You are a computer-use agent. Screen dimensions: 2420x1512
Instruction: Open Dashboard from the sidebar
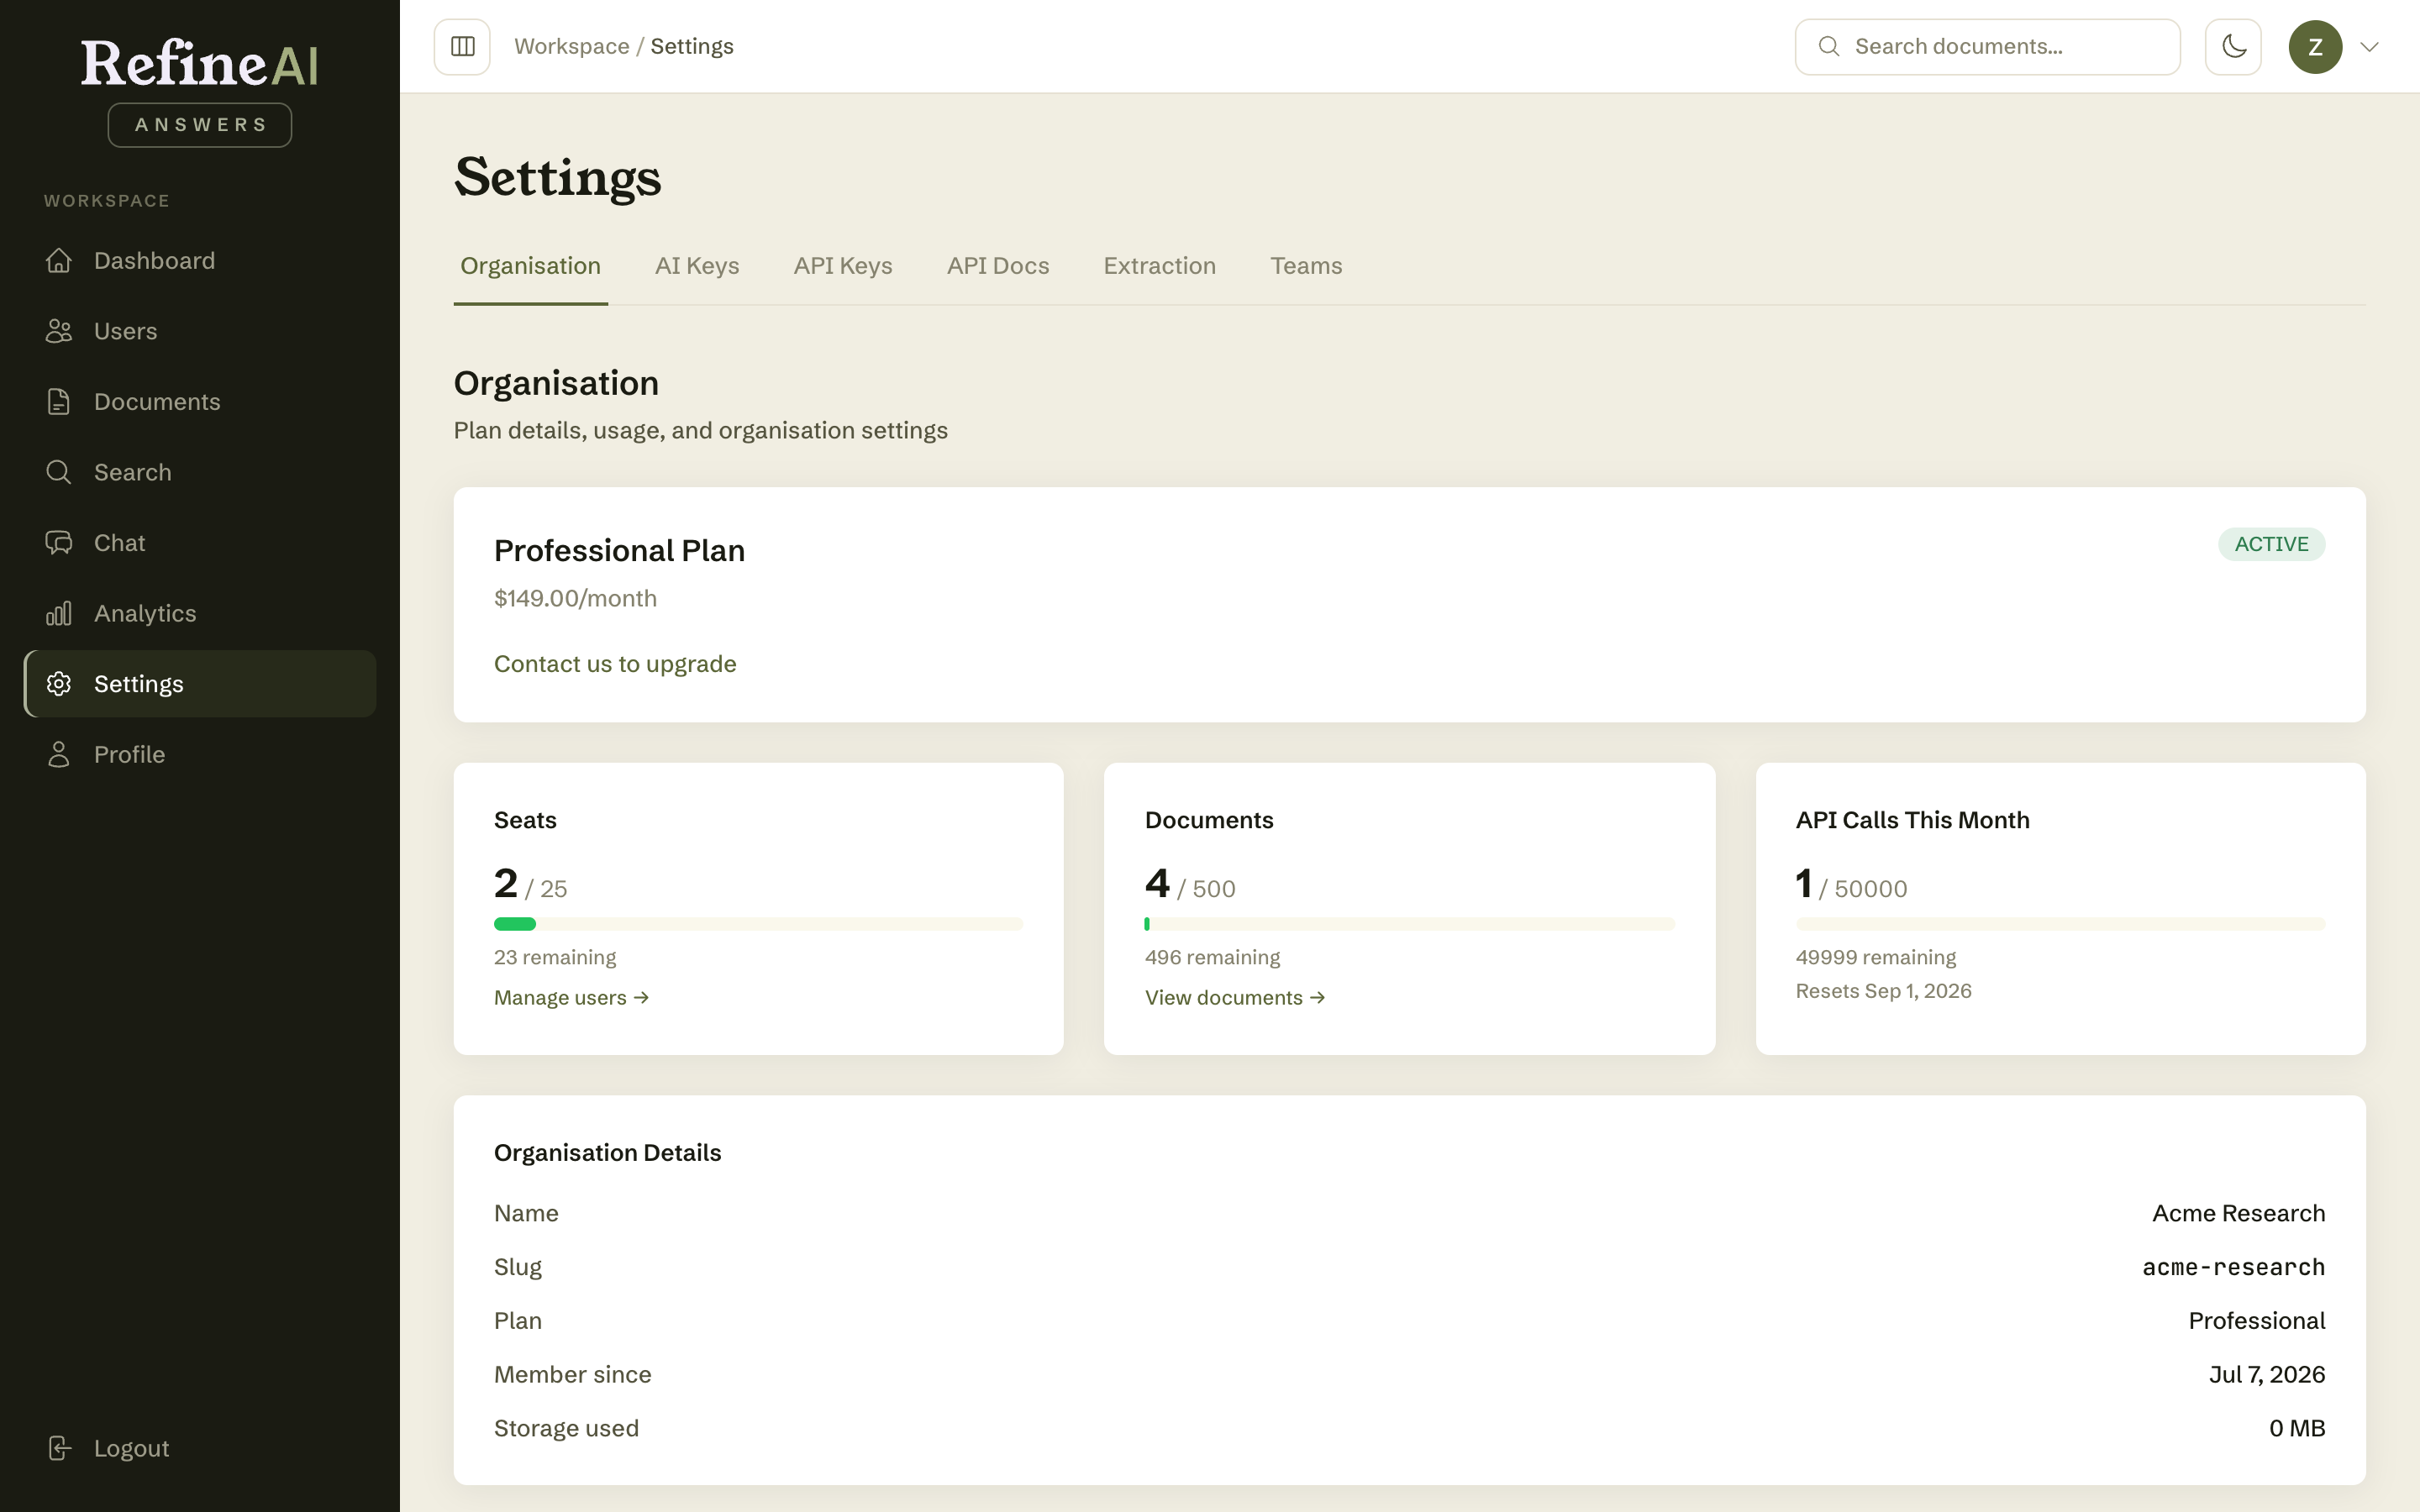(200, 261)
